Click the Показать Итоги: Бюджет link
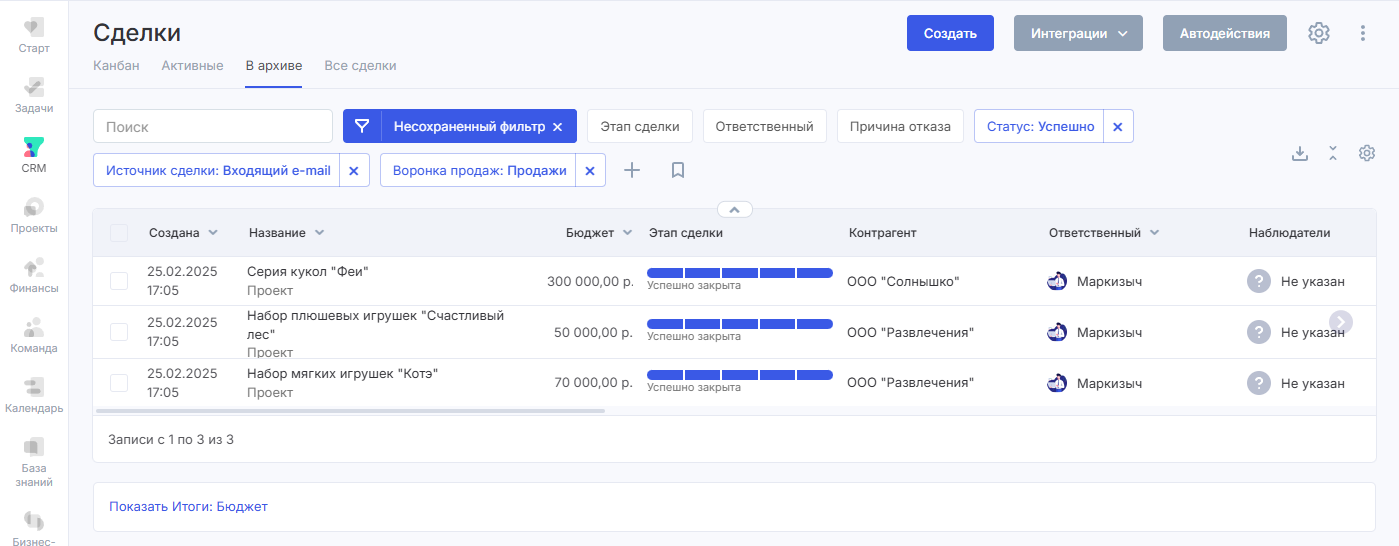 click(x=188, y=507)
